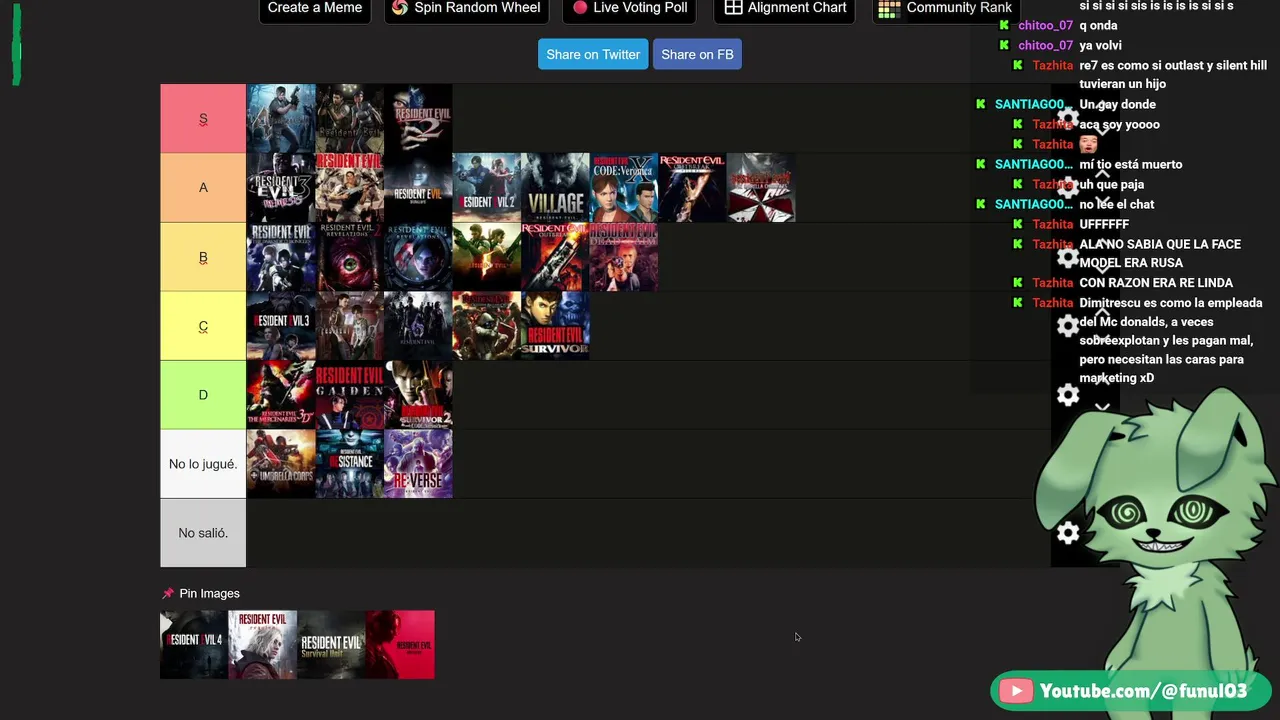Select the S tier label
The image size is (1280, 720).
tap(203, 118)
